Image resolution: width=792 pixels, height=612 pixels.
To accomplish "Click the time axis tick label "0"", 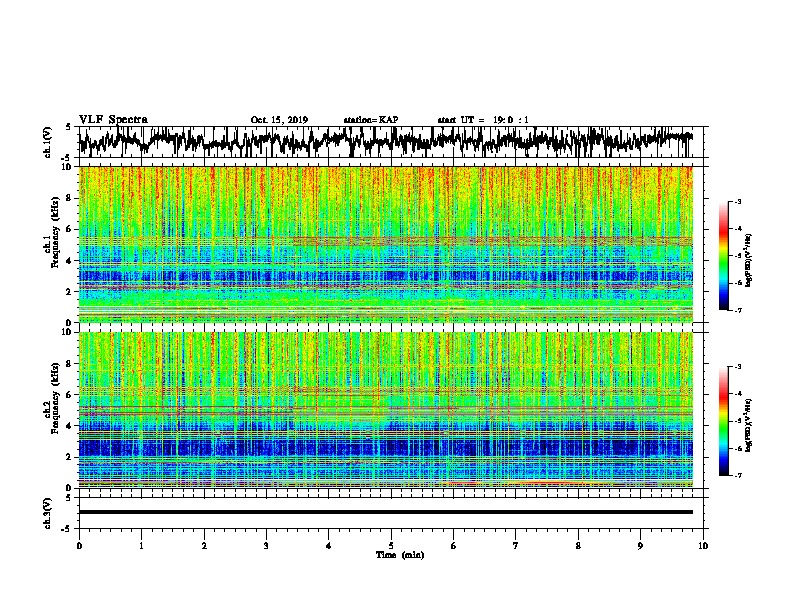I will pos(79,546).
